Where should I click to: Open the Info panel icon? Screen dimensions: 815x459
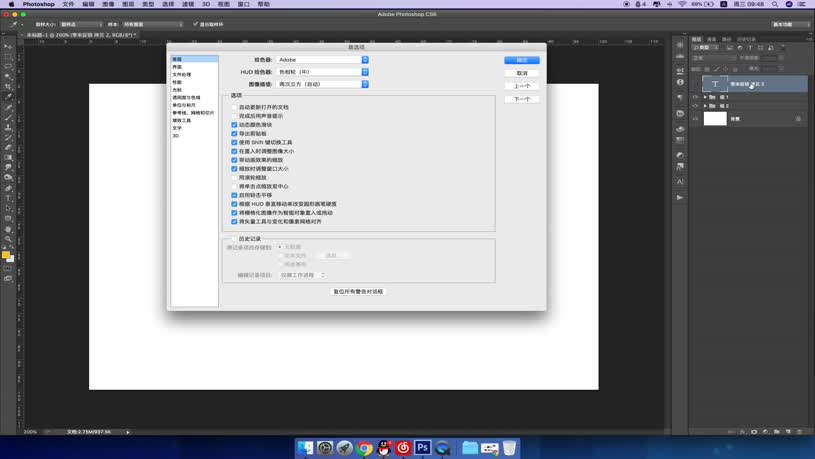[680, 82]
